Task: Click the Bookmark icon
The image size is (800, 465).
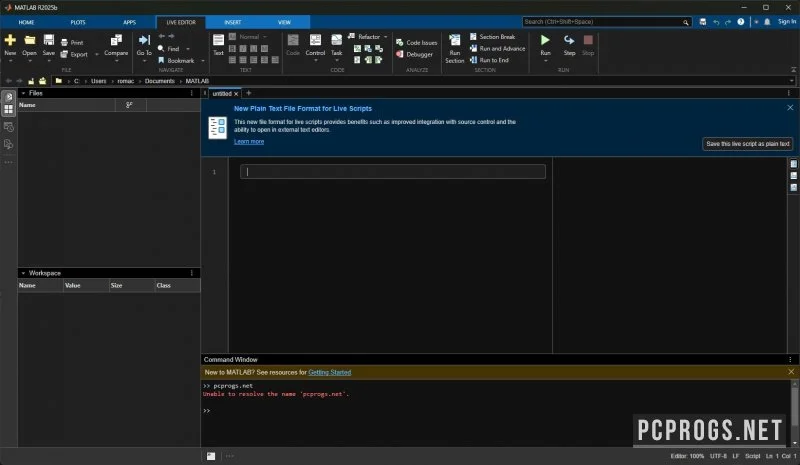Action: point(161,61)
